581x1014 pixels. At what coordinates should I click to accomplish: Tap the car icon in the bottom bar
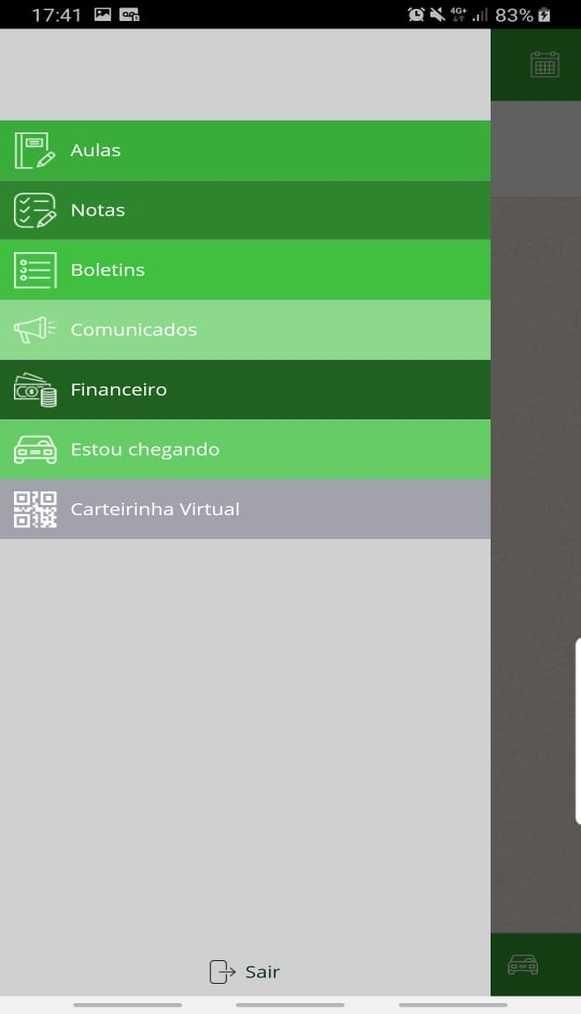pyautogui.click(x=523, y=964)
